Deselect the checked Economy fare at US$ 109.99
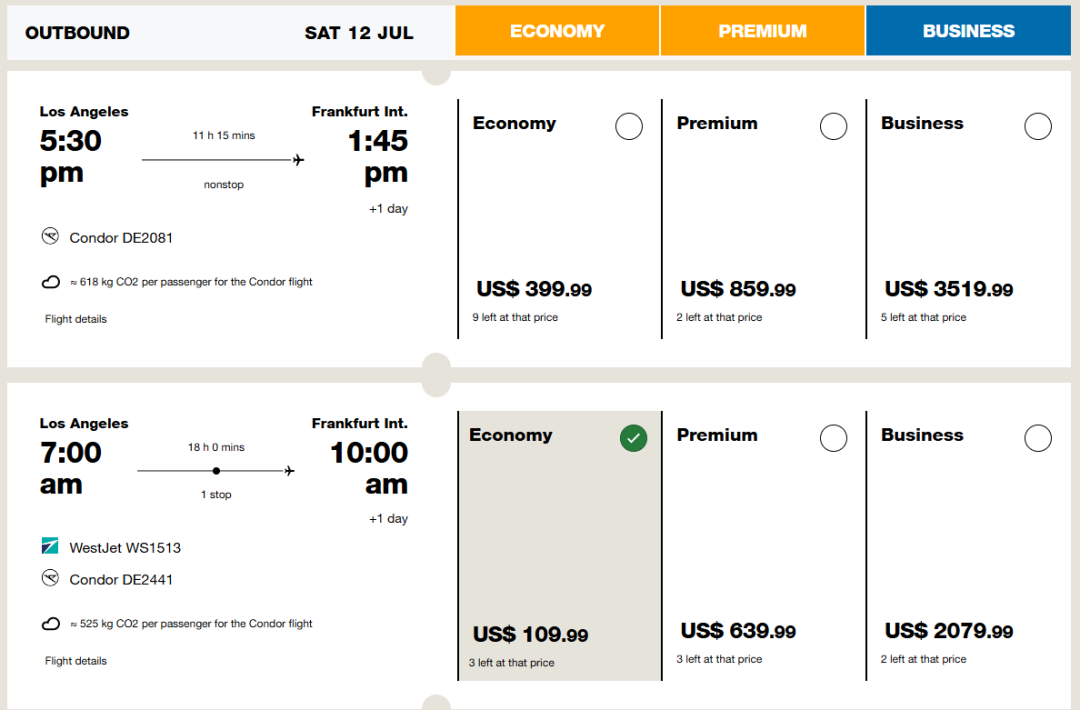The width and height of the screenshot is (1080, 710). 634,438
